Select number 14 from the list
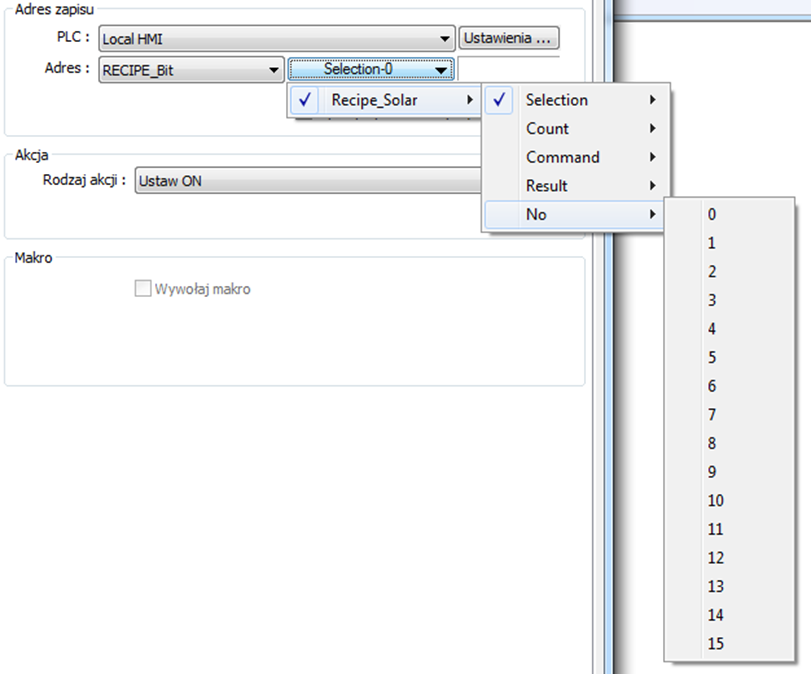Image resolution: width=811 pixels, height=674 pixels. pyautogui.click(x=729, y=615)
